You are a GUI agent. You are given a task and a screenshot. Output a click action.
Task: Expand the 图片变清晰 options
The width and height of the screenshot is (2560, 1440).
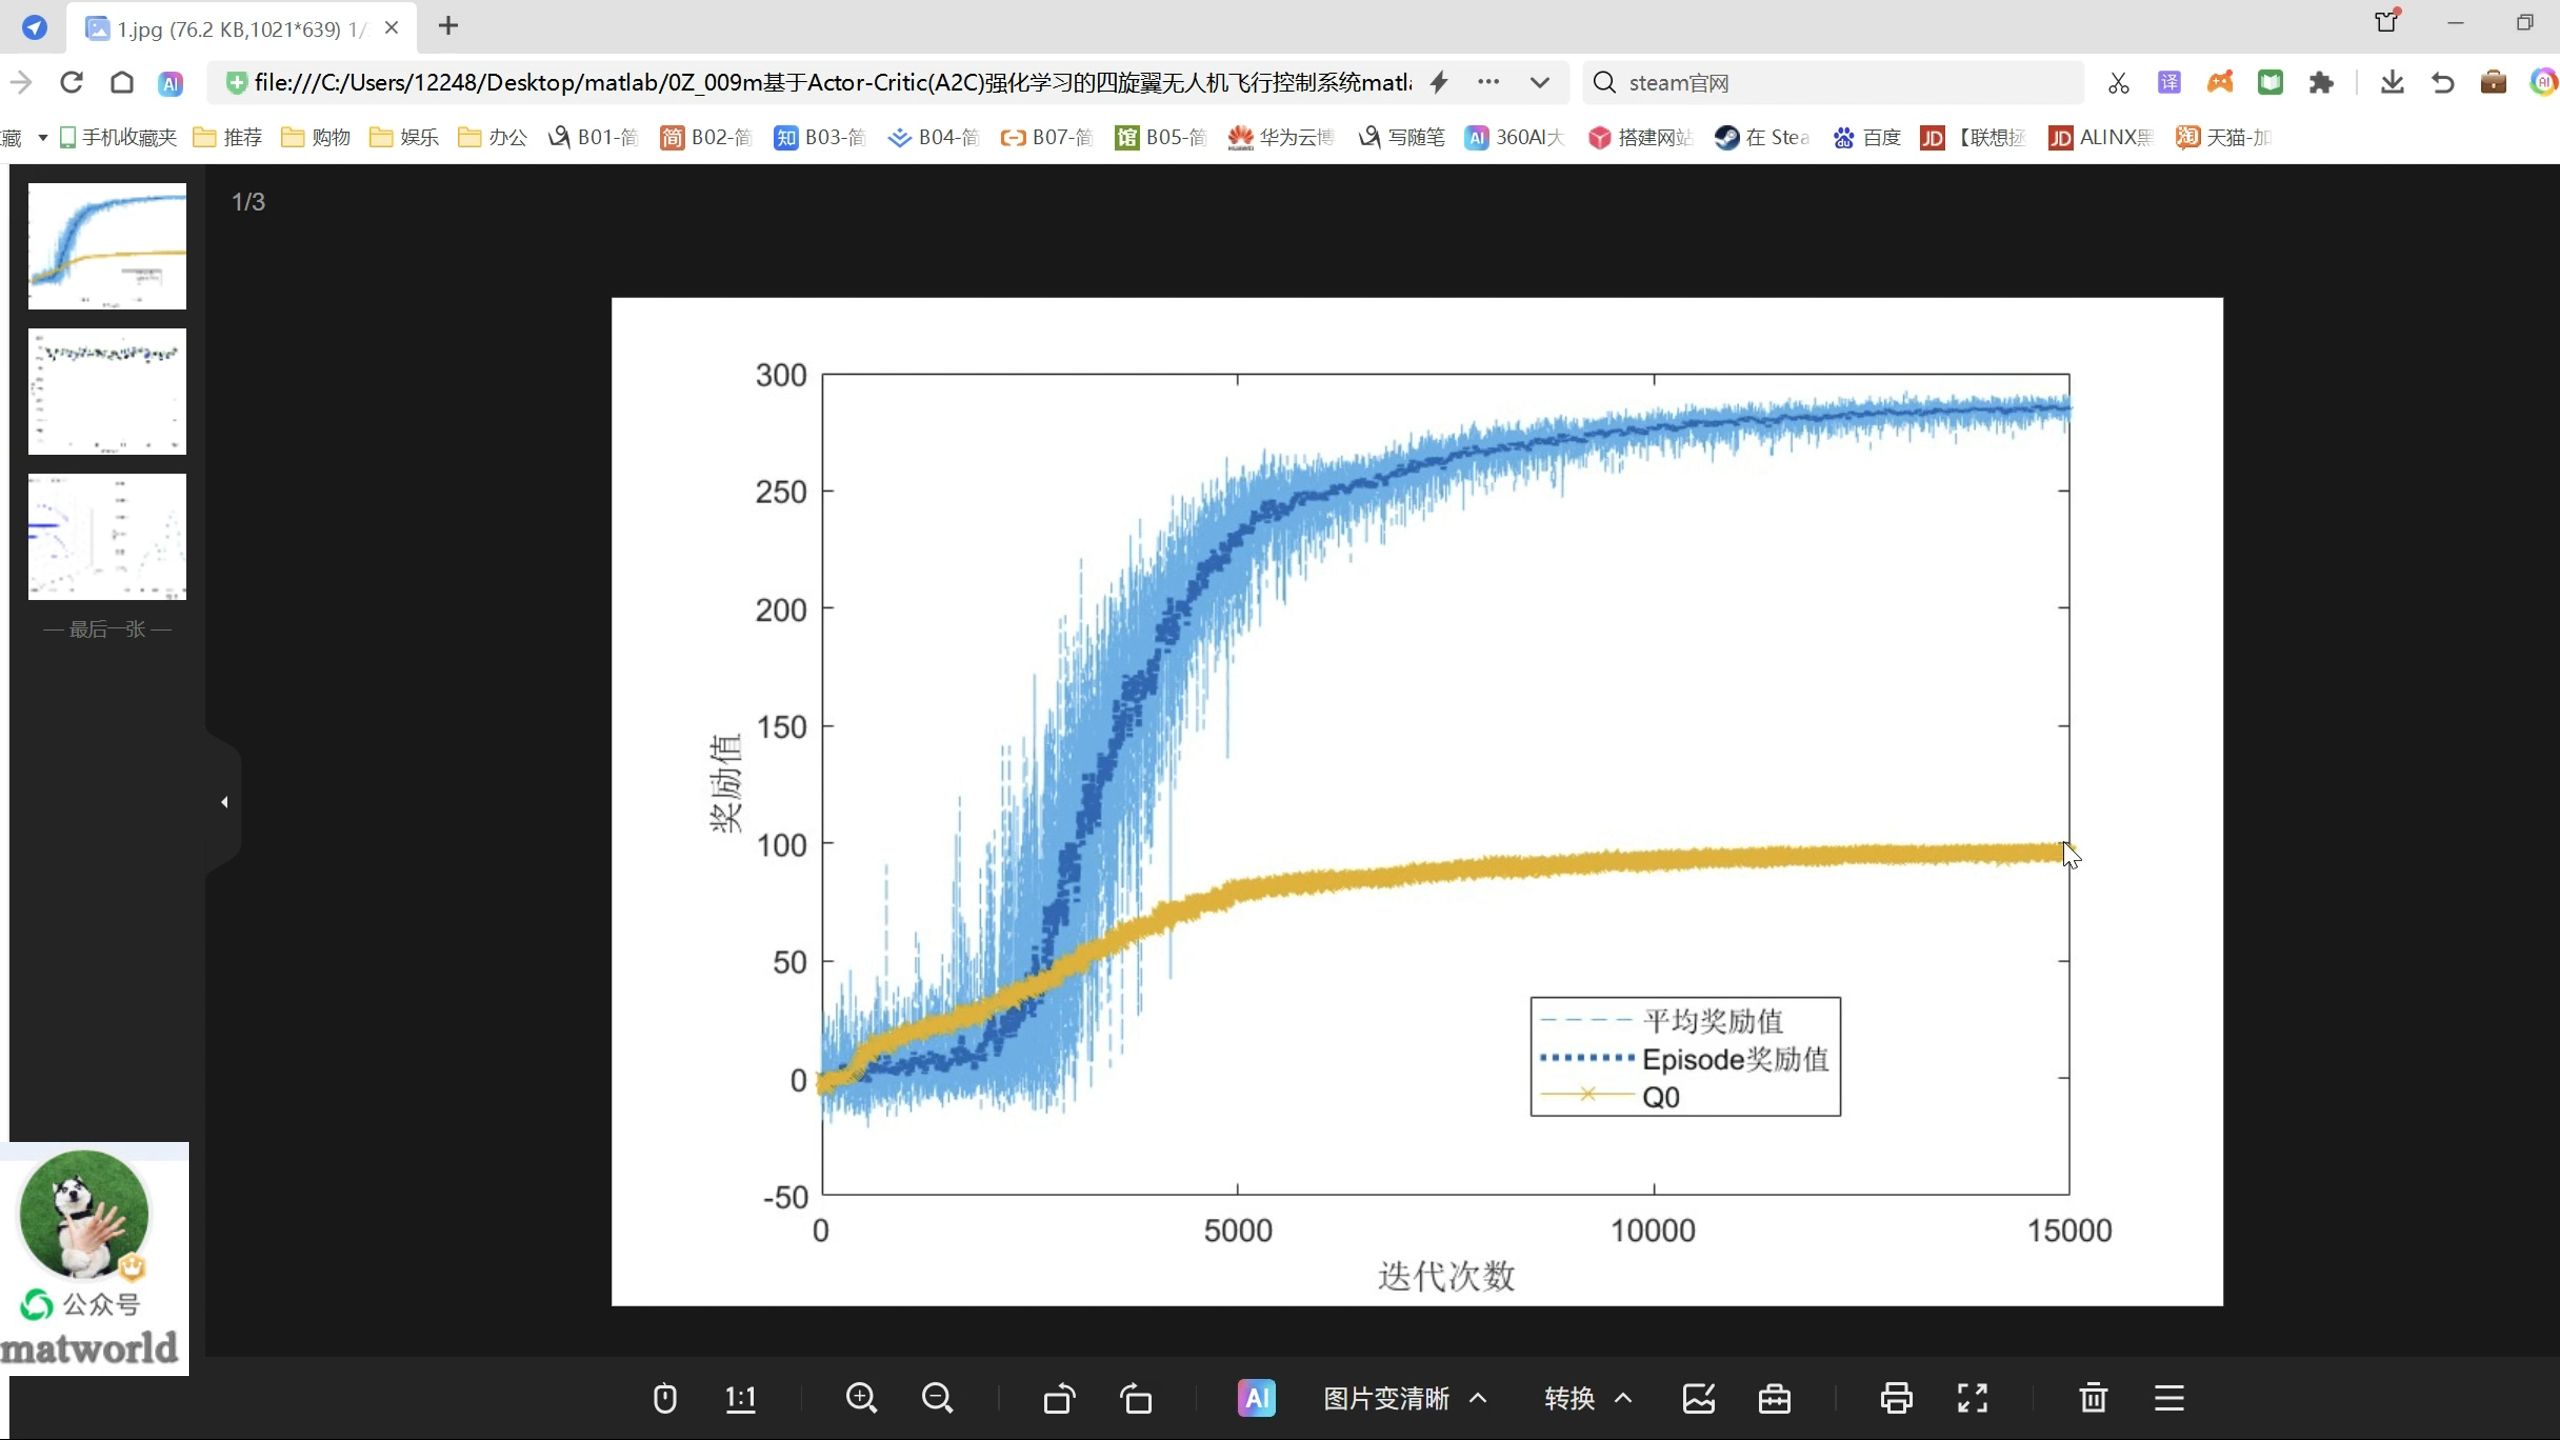[1478, 1398]
